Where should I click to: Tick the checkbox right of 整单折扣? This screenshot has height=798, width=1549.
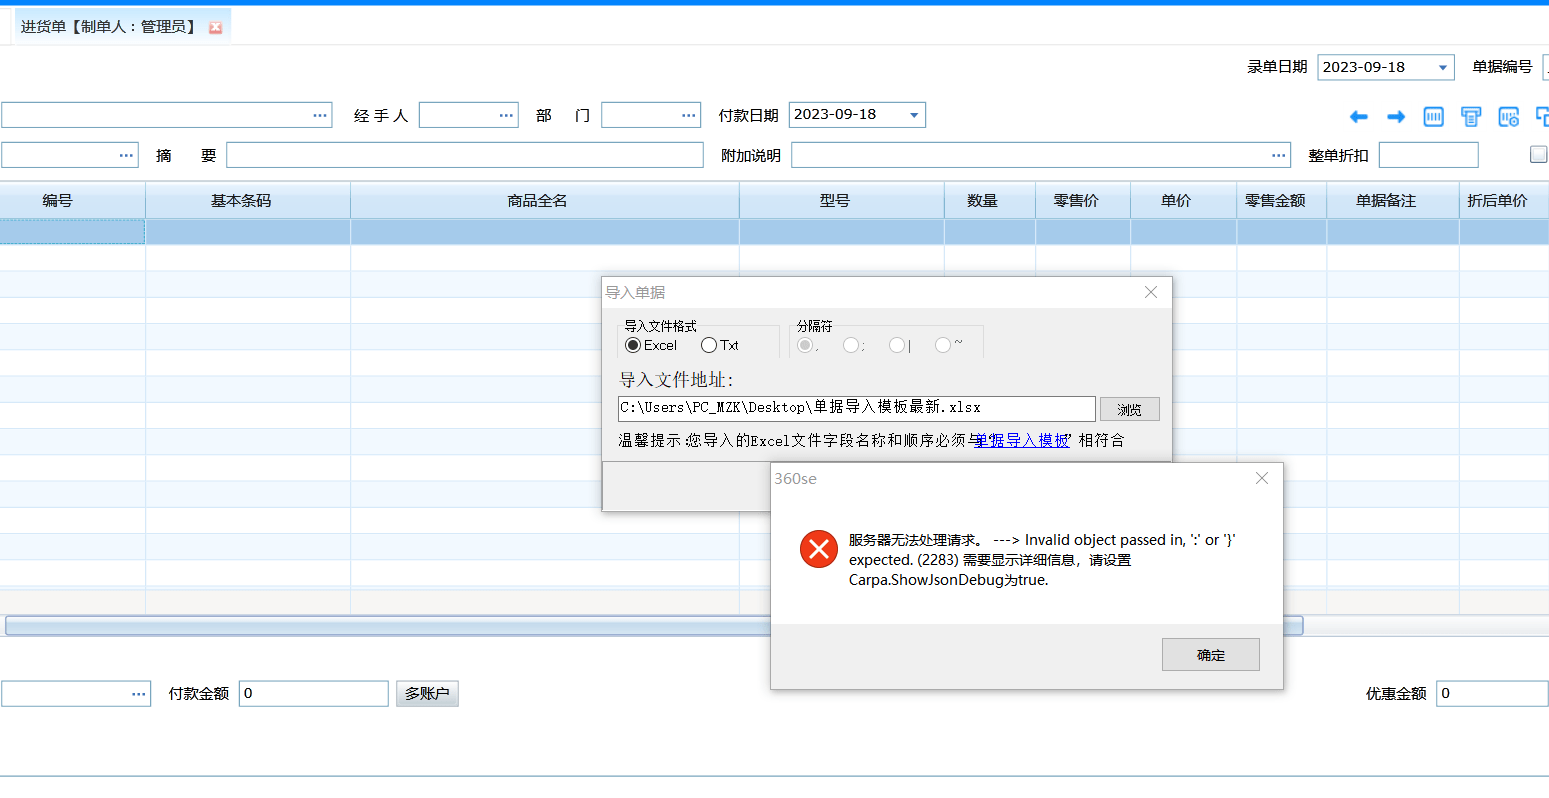(1539, 154)
